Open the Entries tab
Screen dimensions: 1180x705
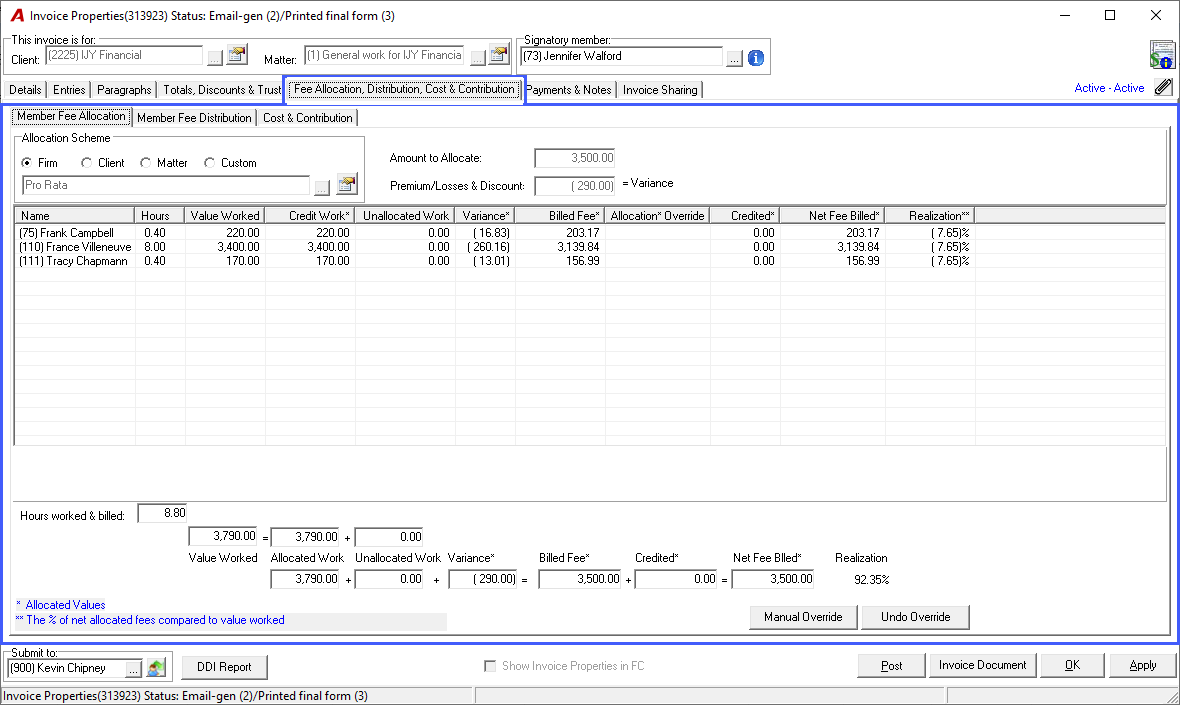pyautogui.click(x=68, y=90)
